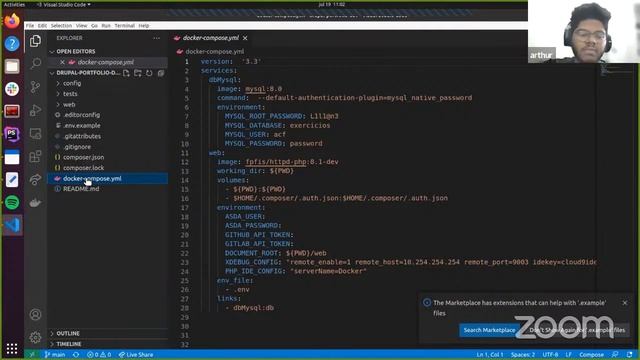Collapse all folders in Explorer
This screenshot has height=360, width=640.
161,73
